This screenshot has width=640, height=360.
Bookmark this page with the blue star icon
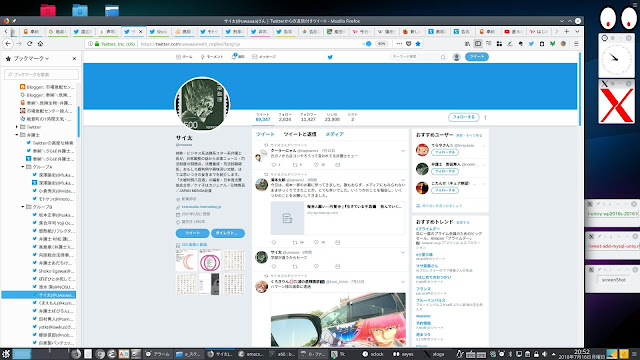[418, 44]
